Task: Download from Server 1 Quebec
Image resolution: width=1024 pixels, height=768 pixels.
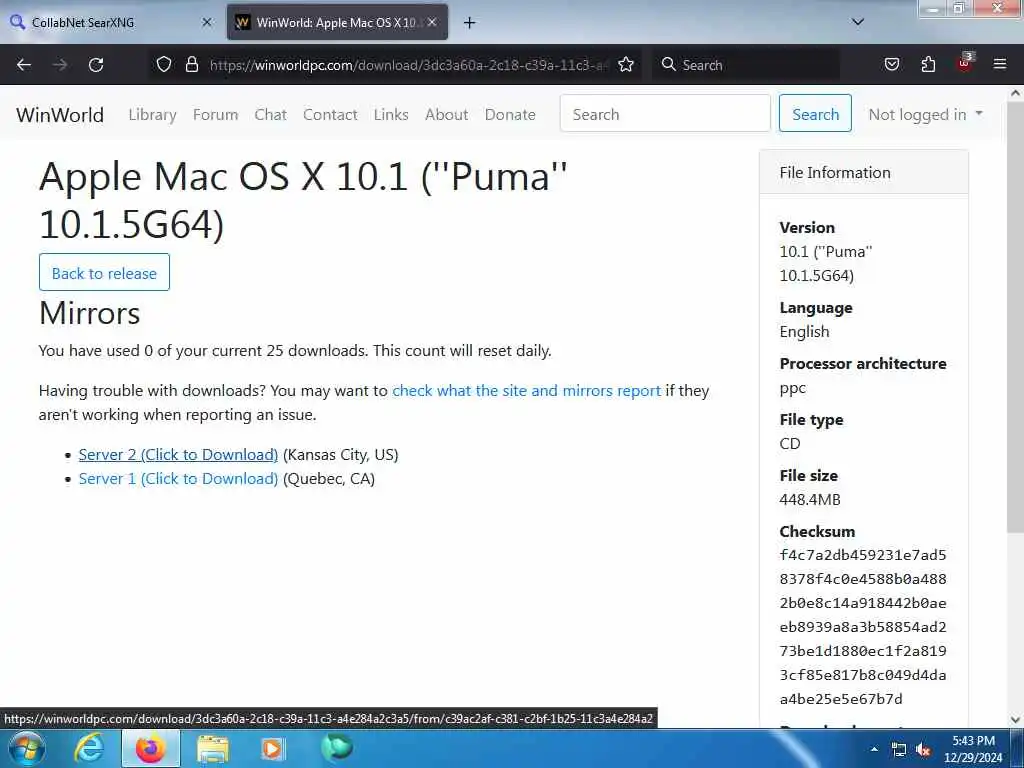Action: tap(178, 479)
